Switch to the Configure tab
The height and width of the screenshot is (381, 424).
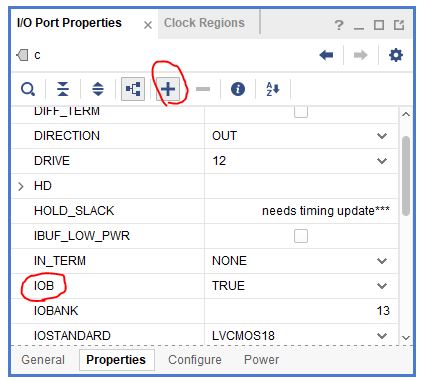[195, 360]
